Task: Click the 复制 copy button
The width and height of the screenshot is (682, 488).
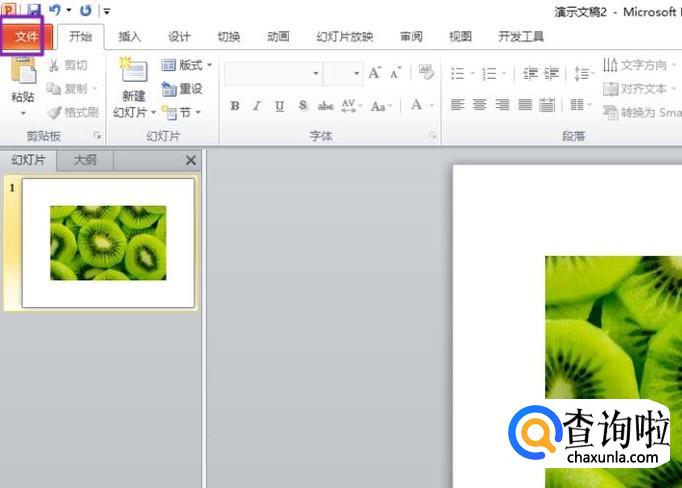Action: [72, 89]
